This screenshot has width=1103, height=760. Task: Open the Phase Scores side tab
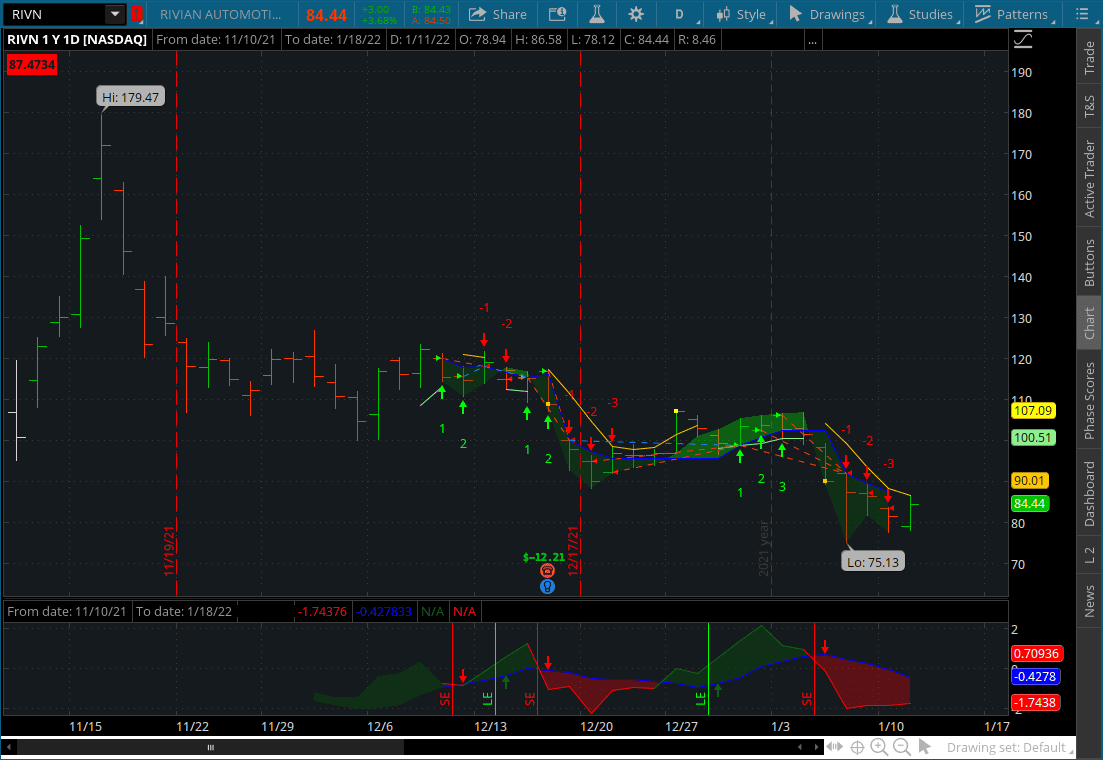click(1090, 400)
